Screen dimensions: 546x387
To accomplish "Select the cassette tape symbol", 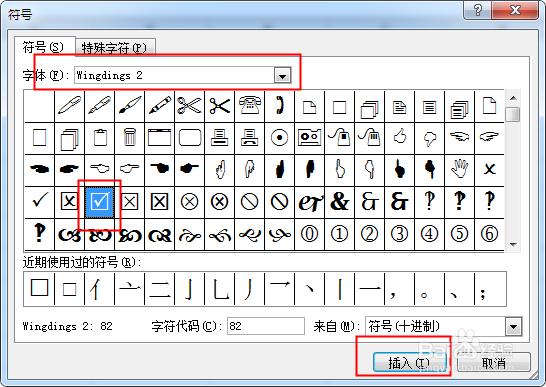I will (x=310, y=138).
